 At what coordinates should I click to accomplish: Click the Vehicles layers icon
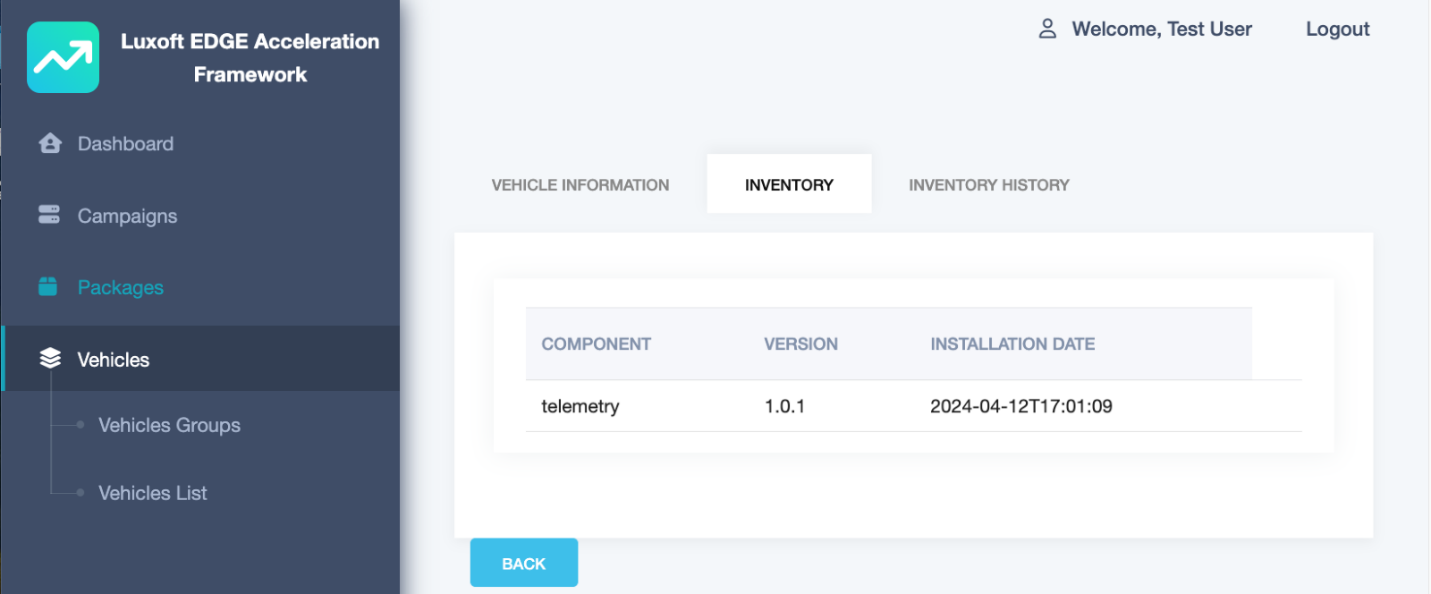tap(50, 359)
